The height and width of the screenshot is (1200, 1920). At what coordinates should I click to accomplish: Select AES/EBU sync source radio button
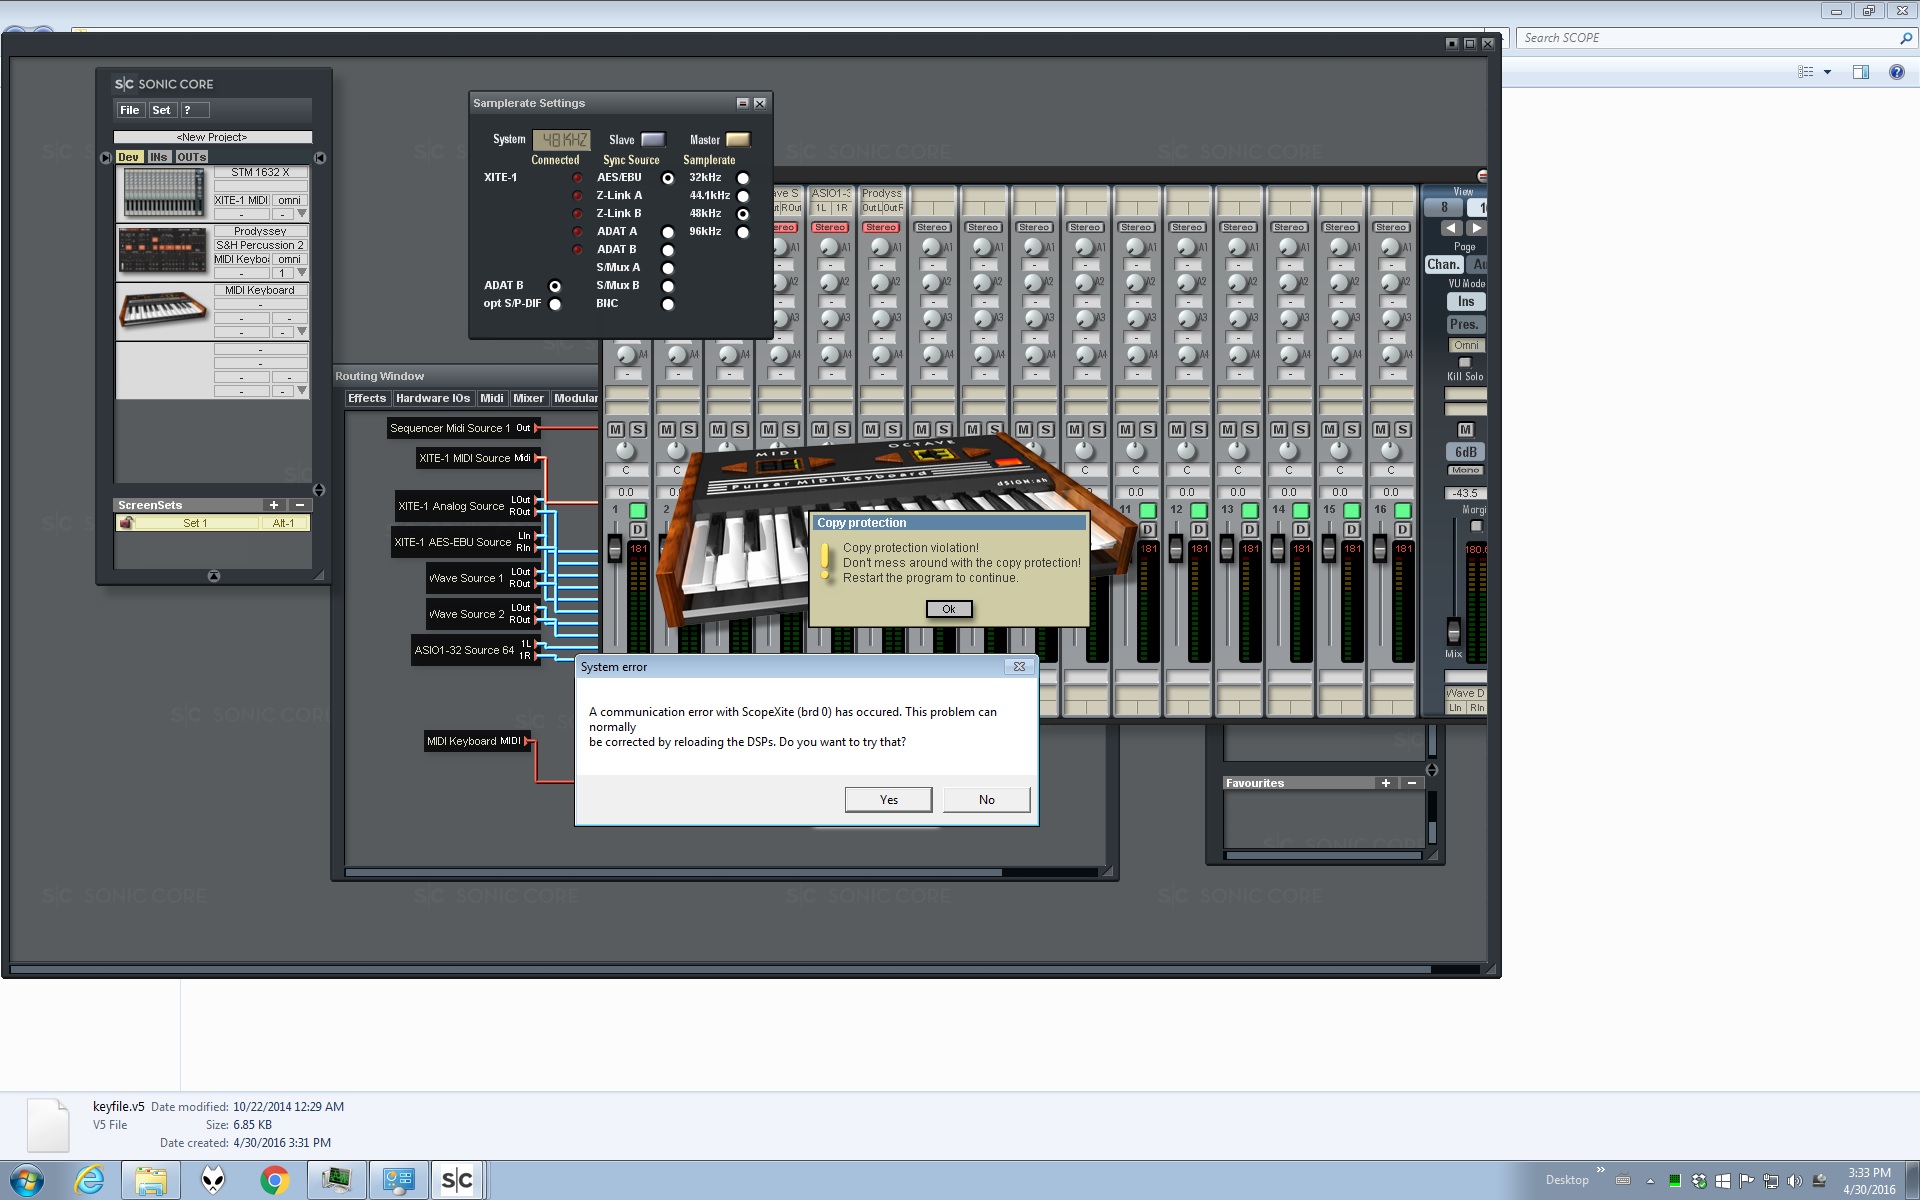coord(668,178)
